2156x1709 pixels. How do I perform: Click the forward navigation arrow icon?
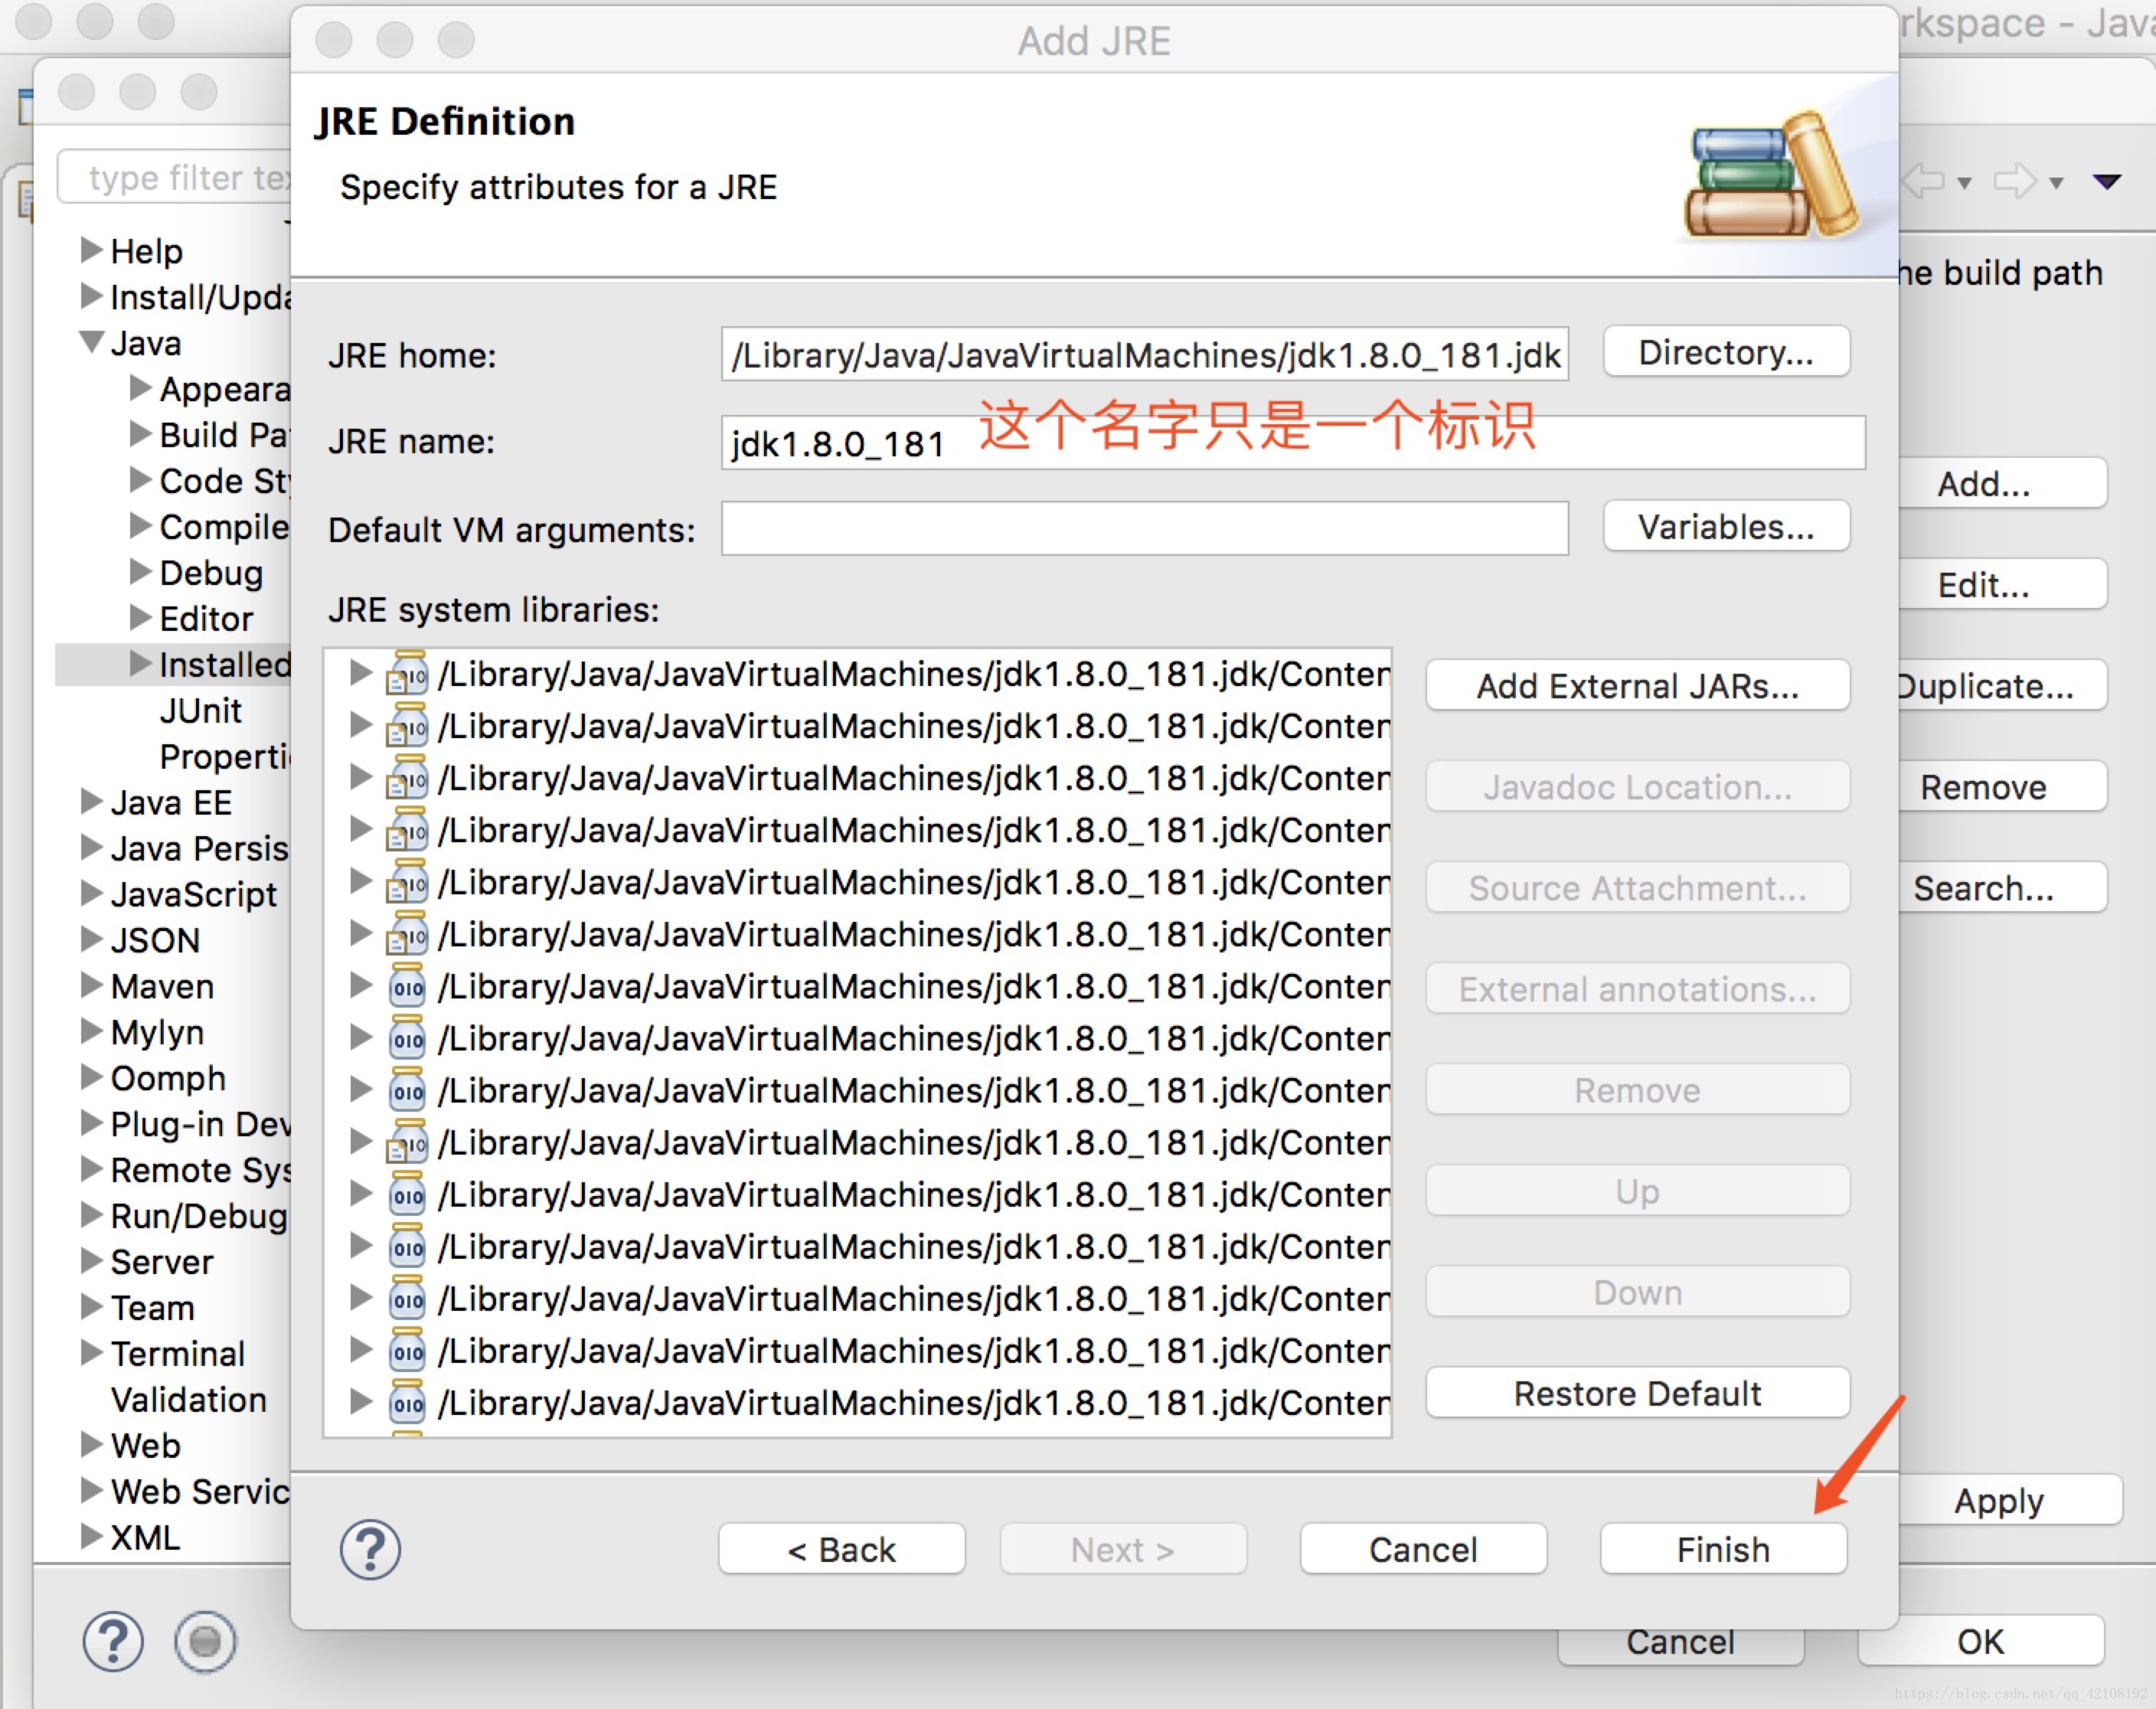pyautogui.click(x=2014, y=181)
